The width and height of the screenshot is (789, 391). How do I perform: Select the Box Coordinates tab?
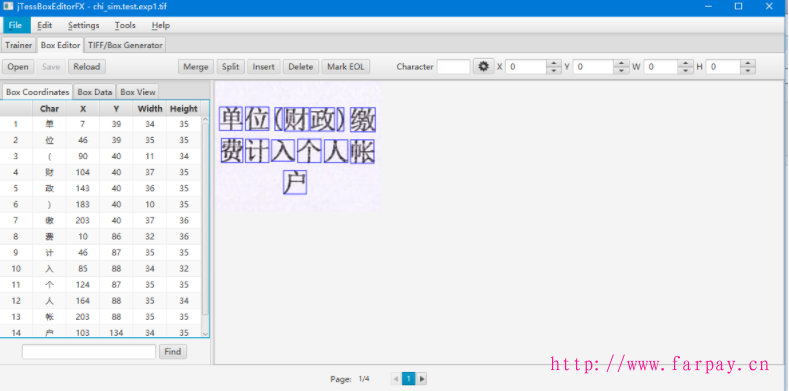38,92
